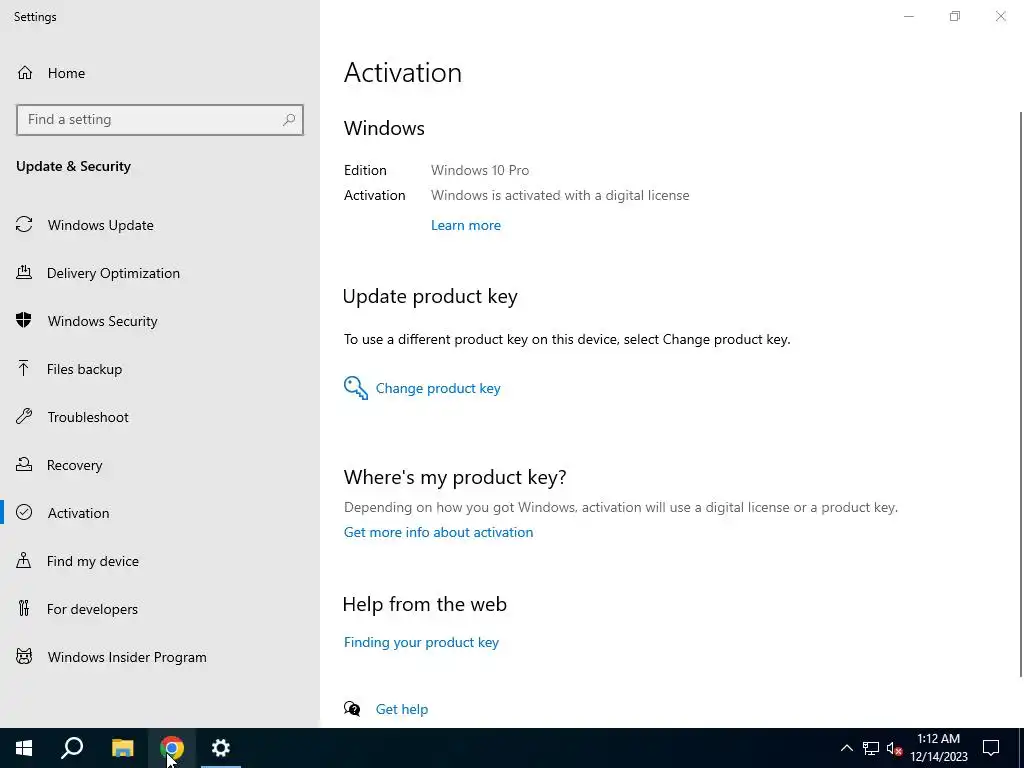The image size is (1024, 768).
Task: Click the For developers tools icon
Action: [24, 609]
